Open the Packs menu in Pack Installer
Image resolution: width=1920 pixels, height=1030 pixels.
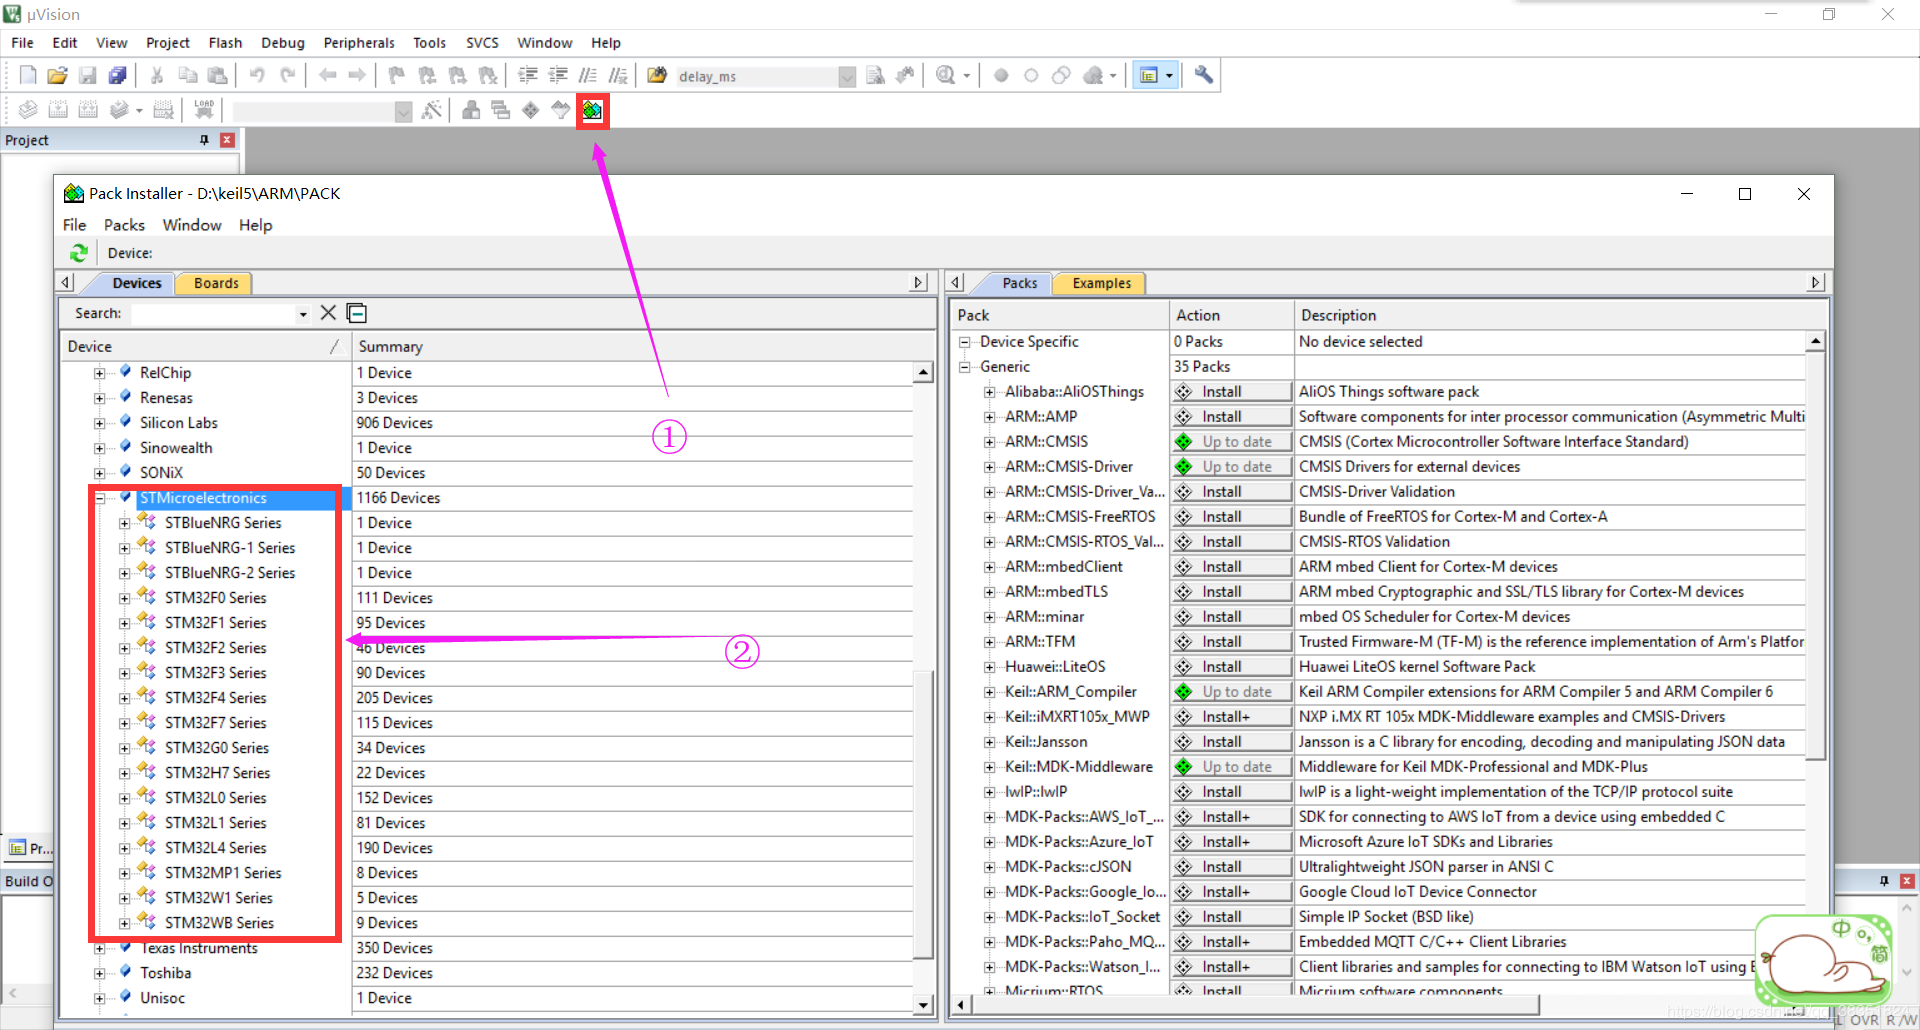pos(124,225)
